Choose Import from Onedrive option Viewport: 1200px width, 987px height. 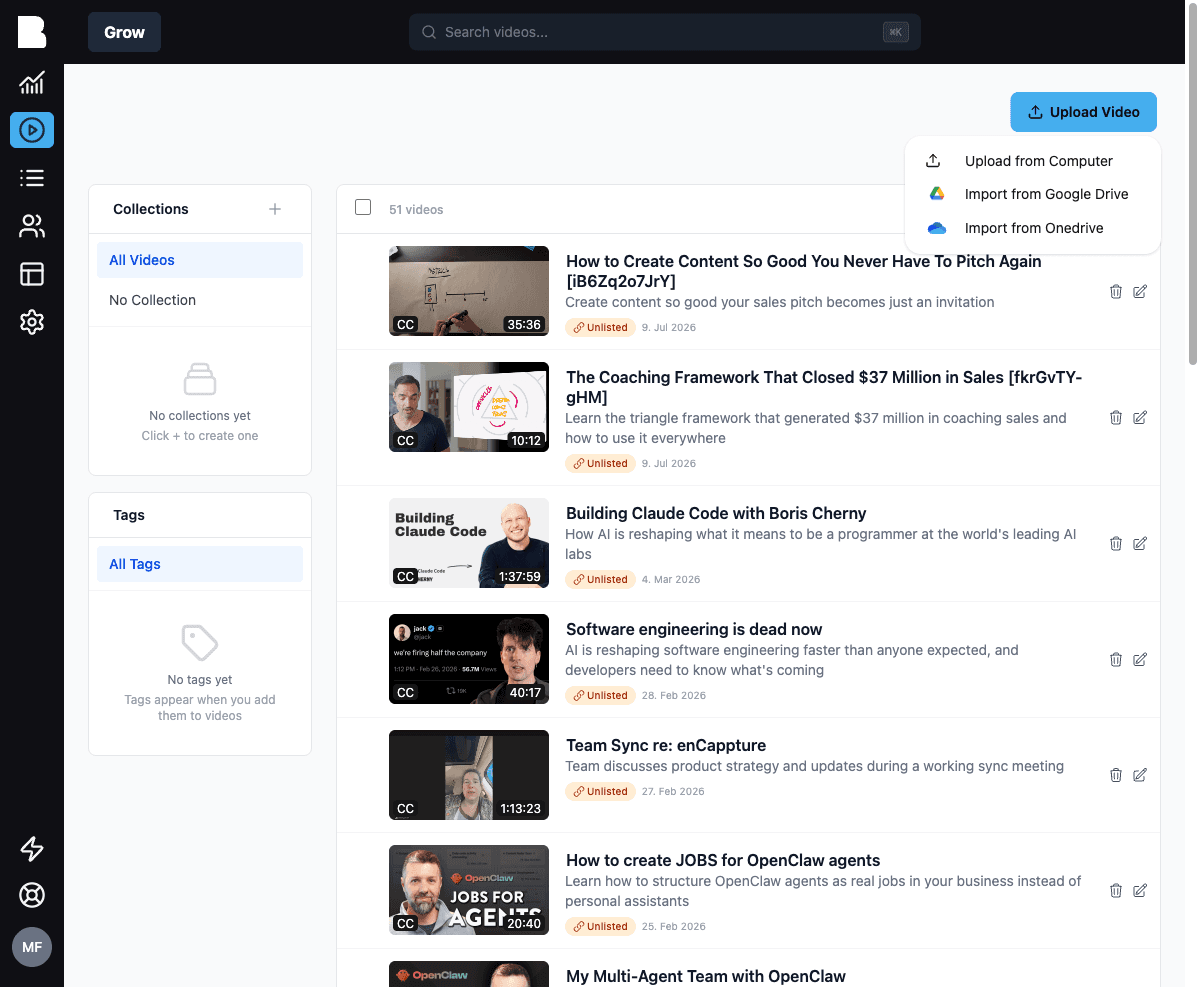click(x=1032, y=228)
